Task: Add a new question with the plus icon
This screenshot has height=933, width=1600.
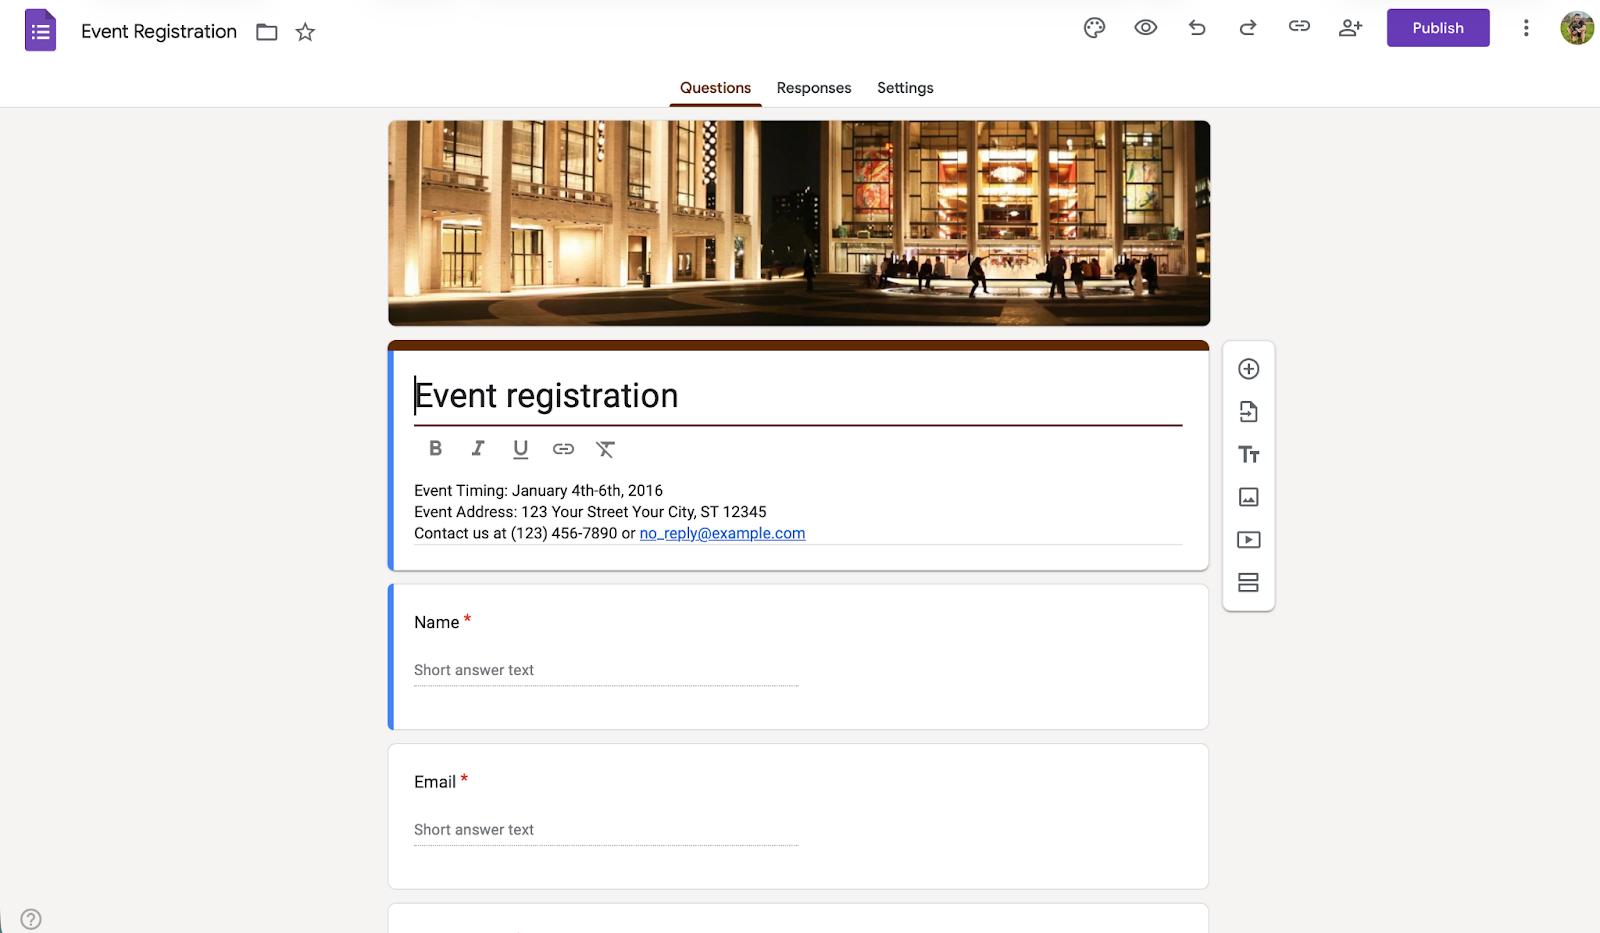Action: coord(1248,368)
